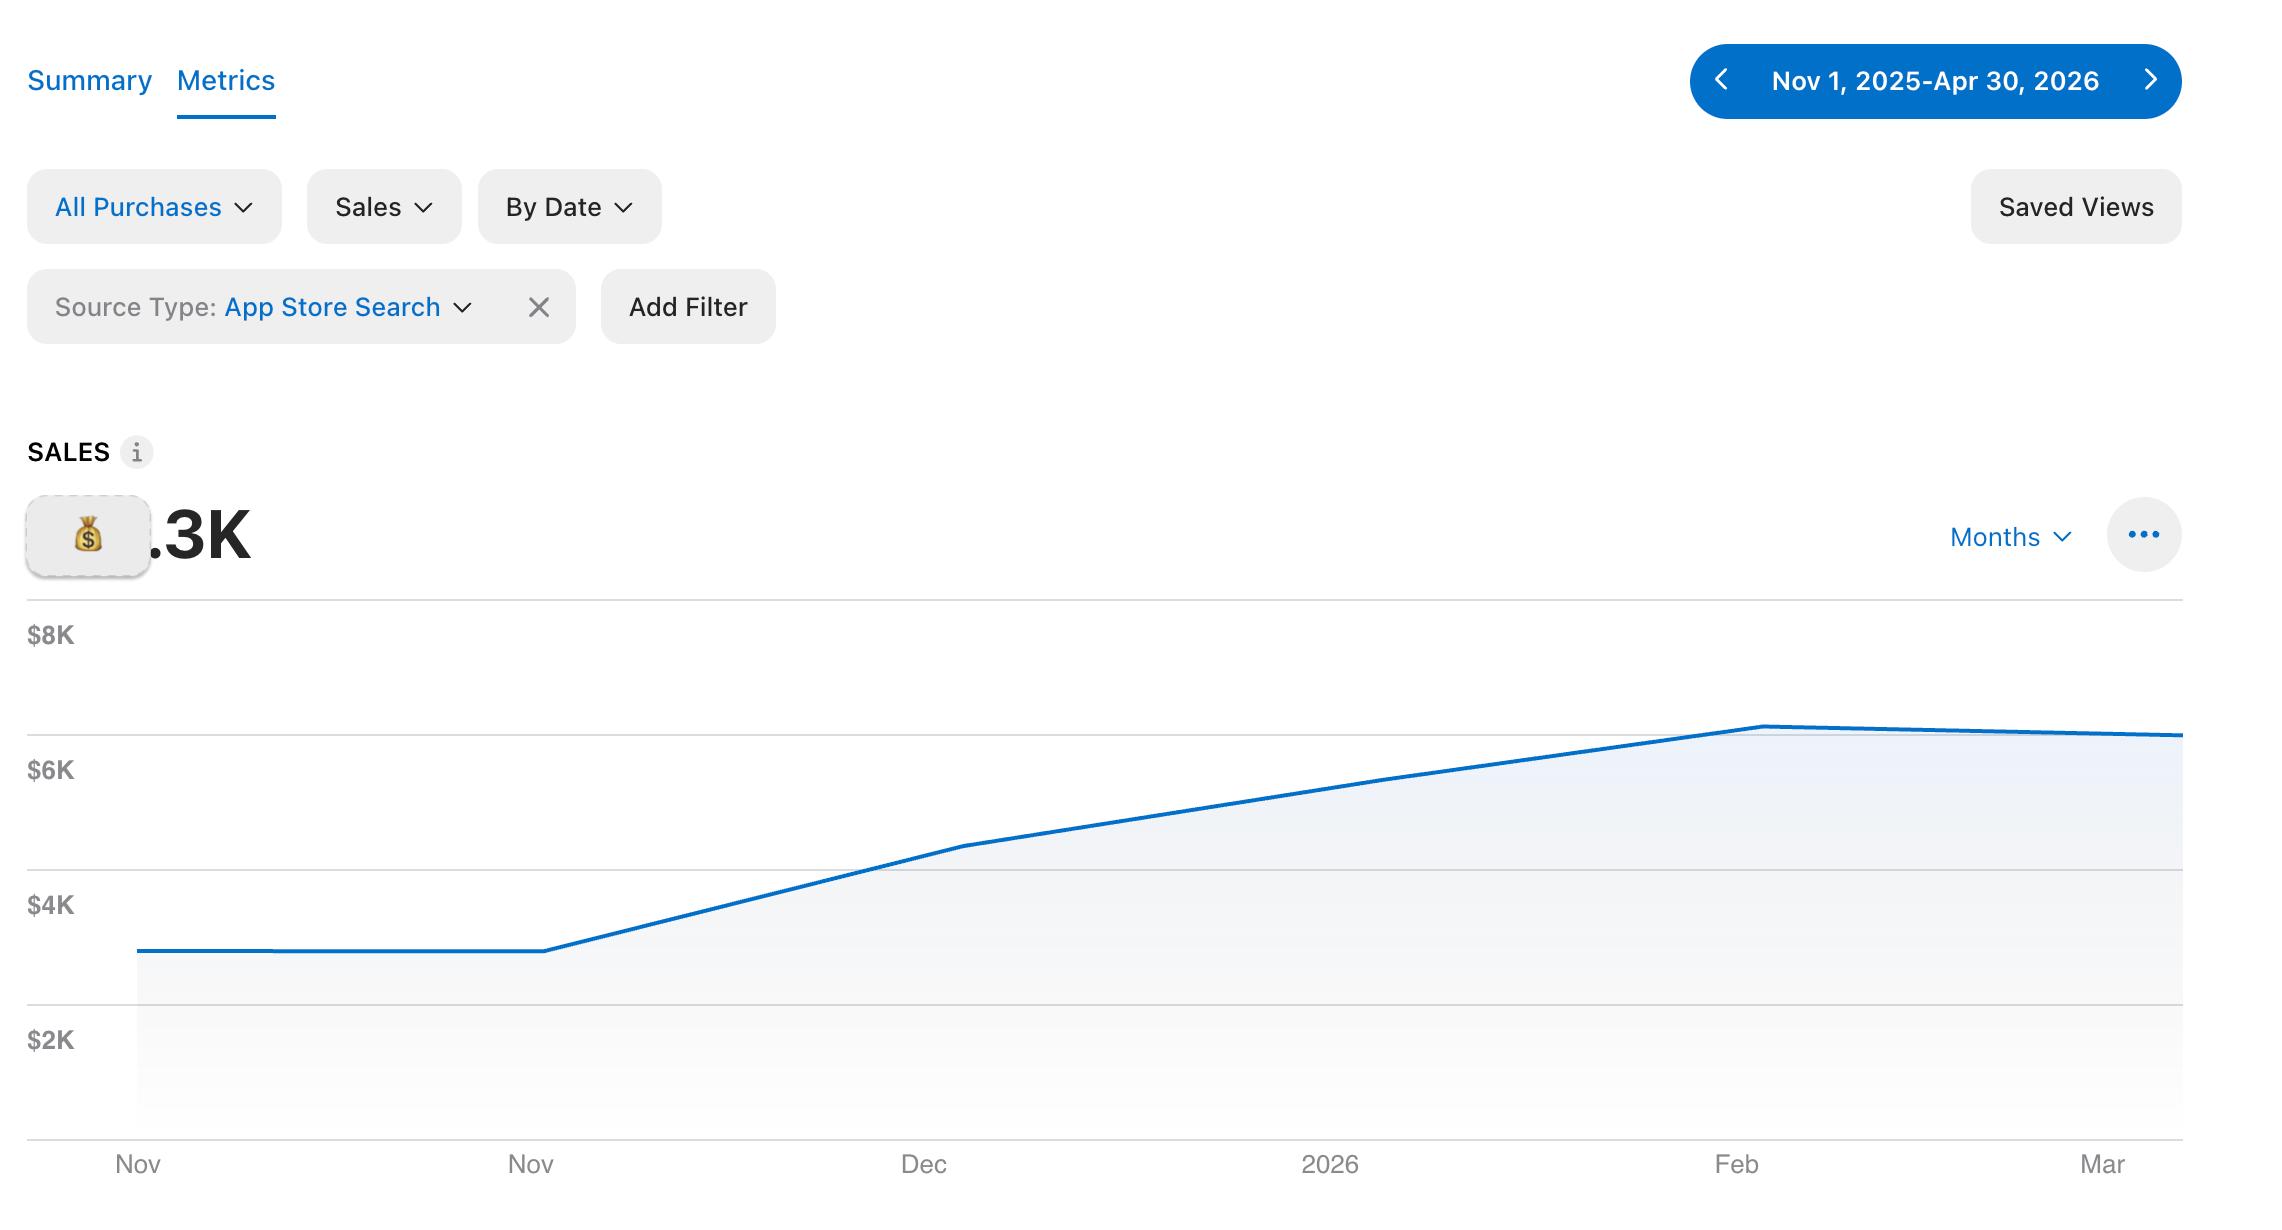Select the Metrics tab
Viewport: 2282px width, 1230px height.
(226, 80)
